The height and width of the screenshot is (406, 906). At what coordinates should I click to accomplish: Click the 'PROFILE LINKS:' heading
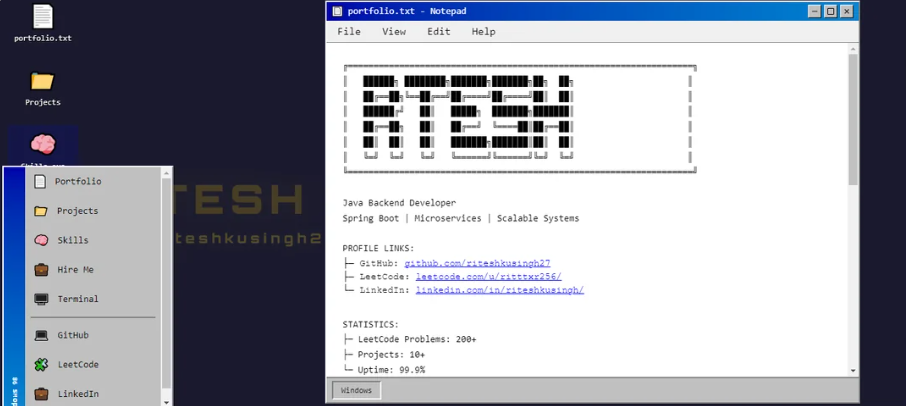coord(378,248)
